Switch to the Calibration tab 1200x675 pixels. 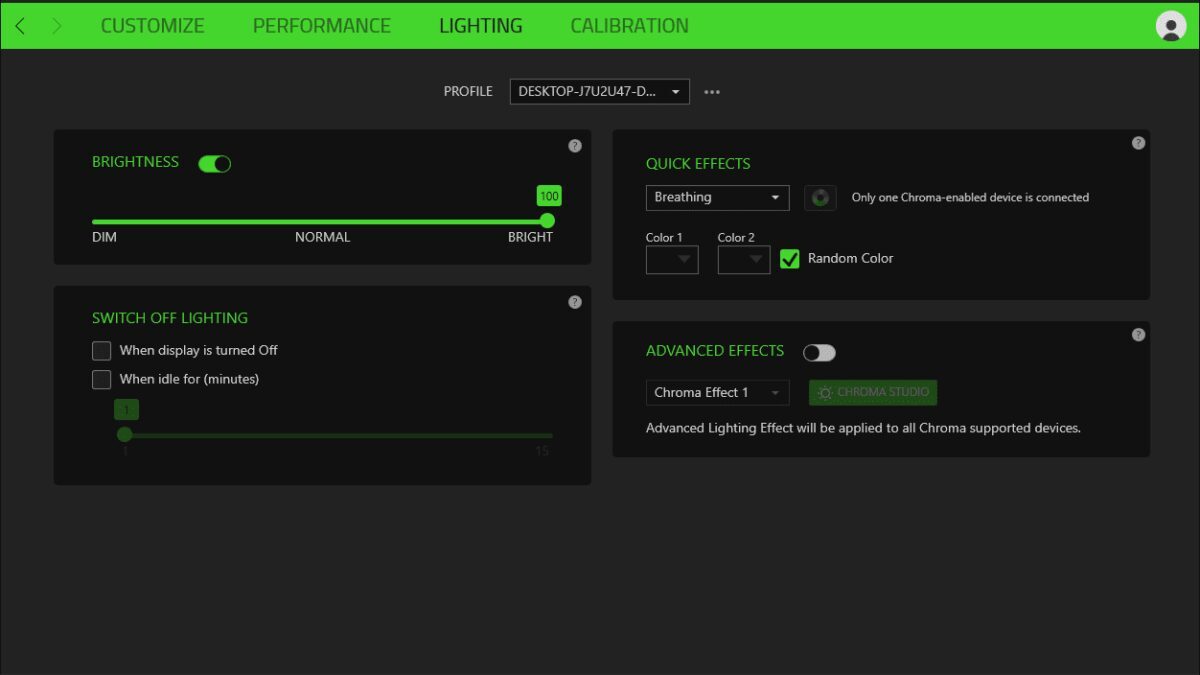click(x=629, y=26)
